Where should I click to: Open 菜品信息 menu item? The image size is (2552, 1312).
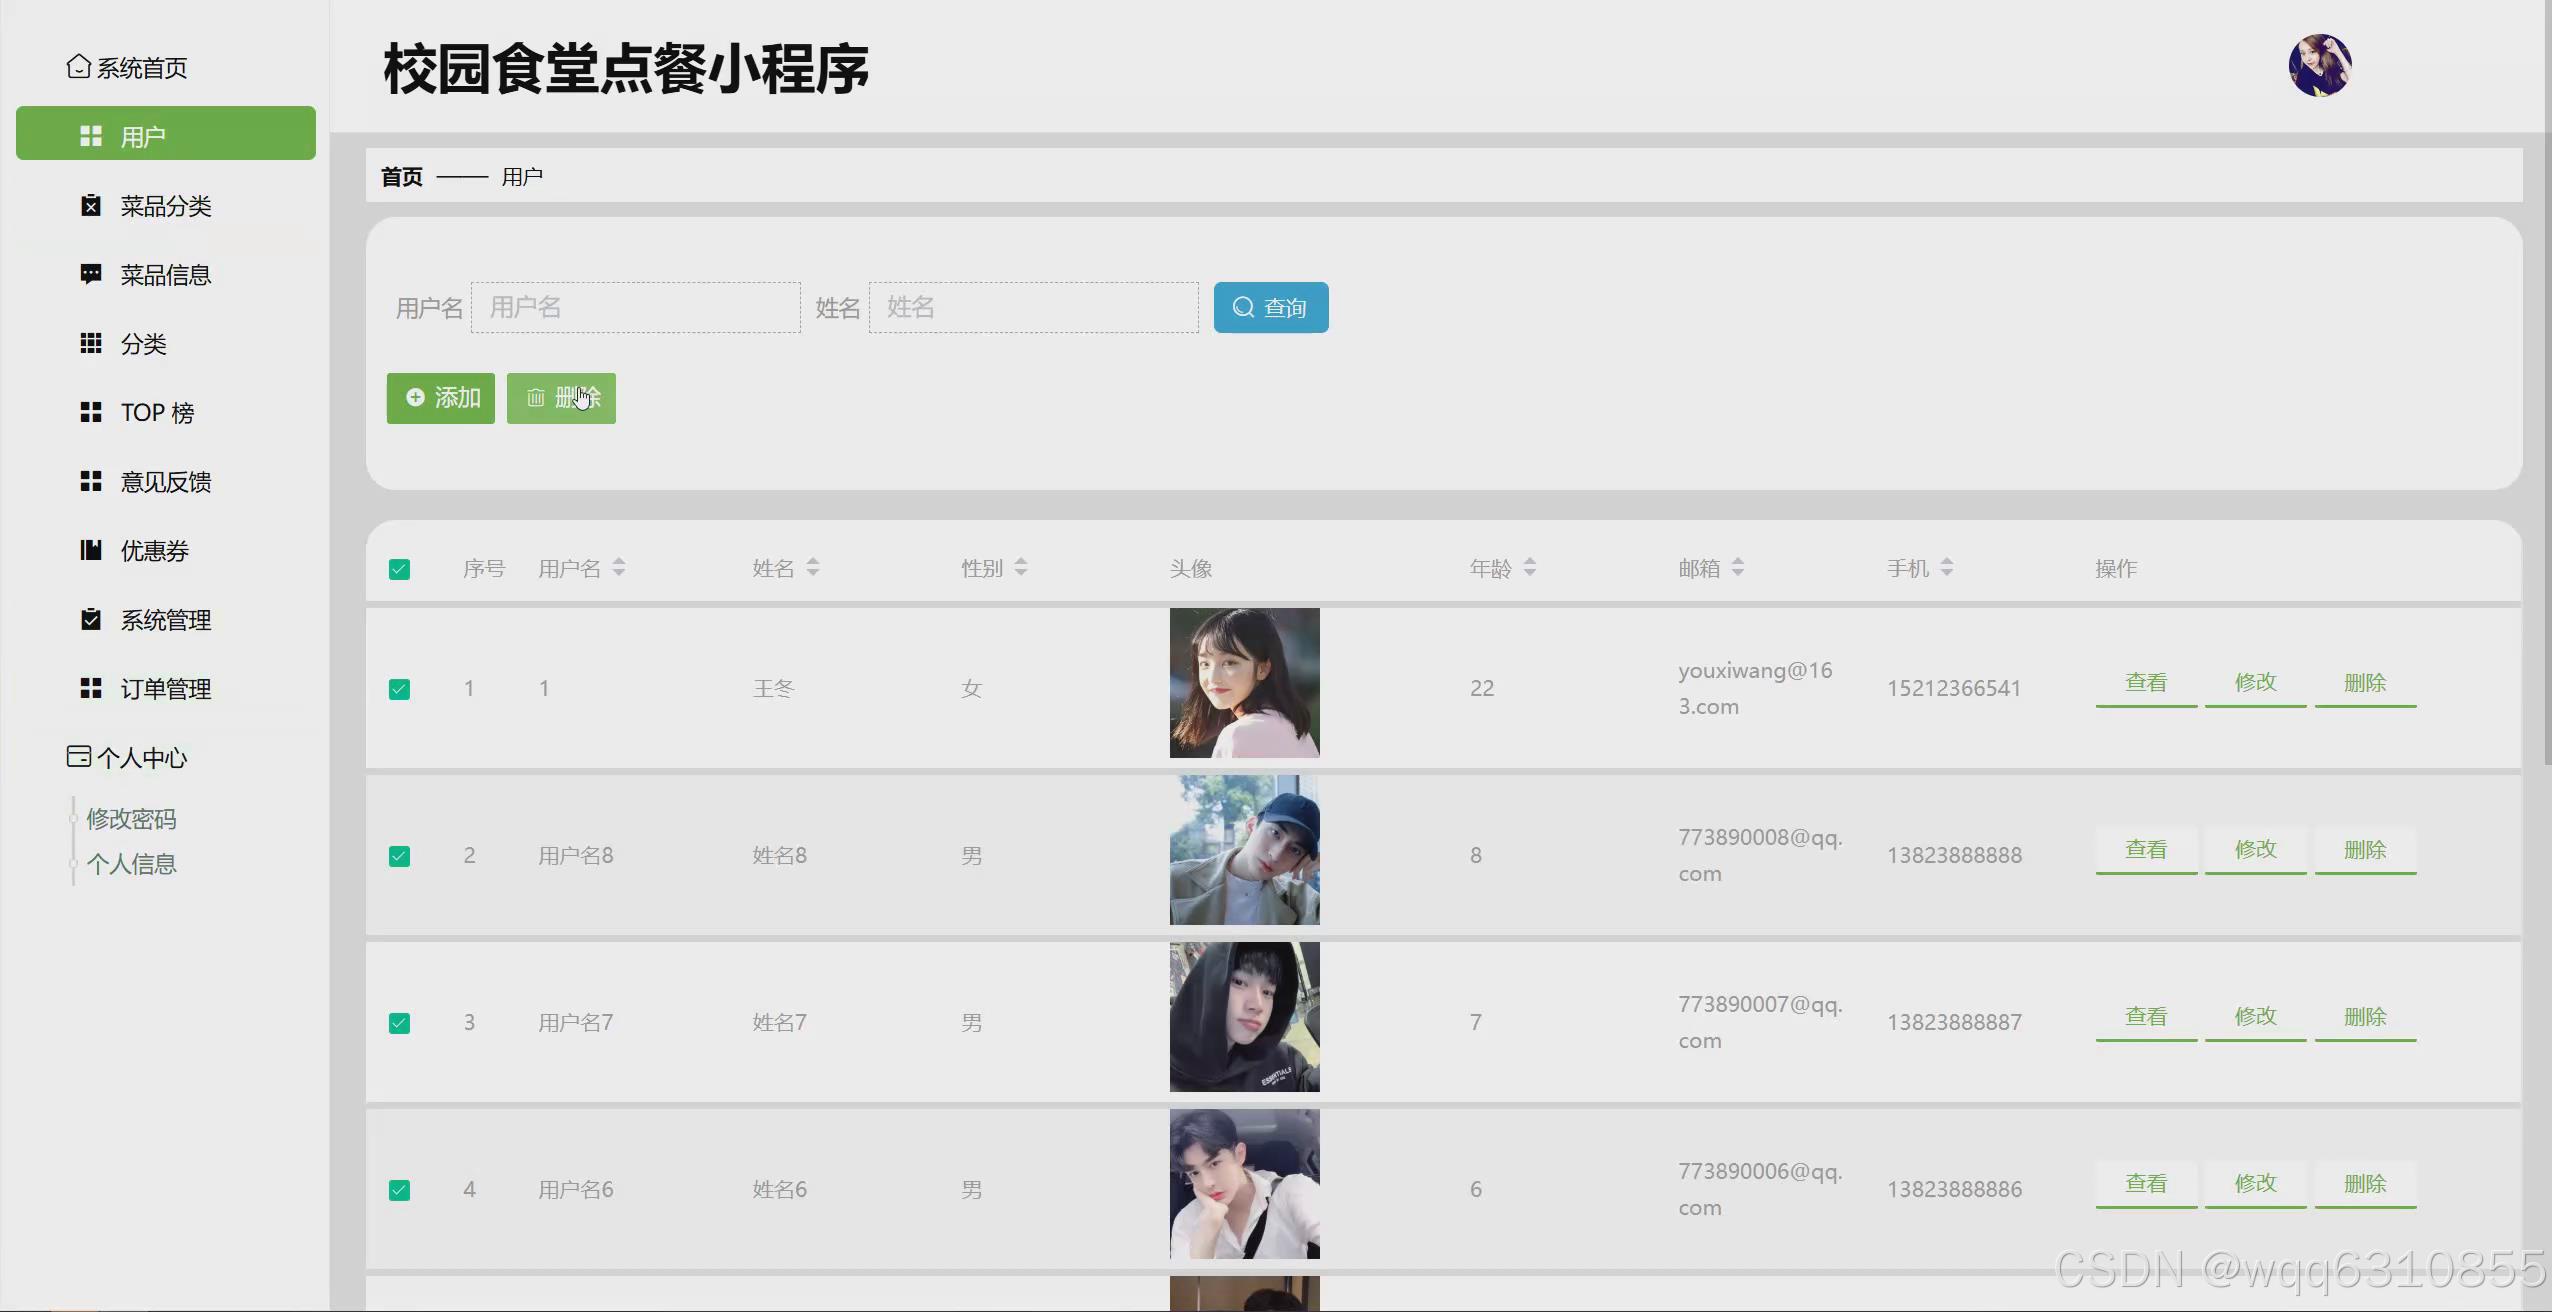[x=166, y=275]
